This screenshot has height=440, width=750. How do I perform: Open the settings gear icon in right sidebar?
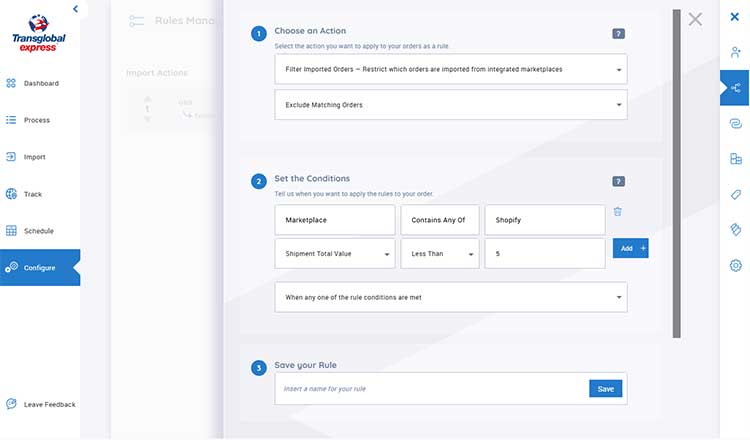coord(736,265)
